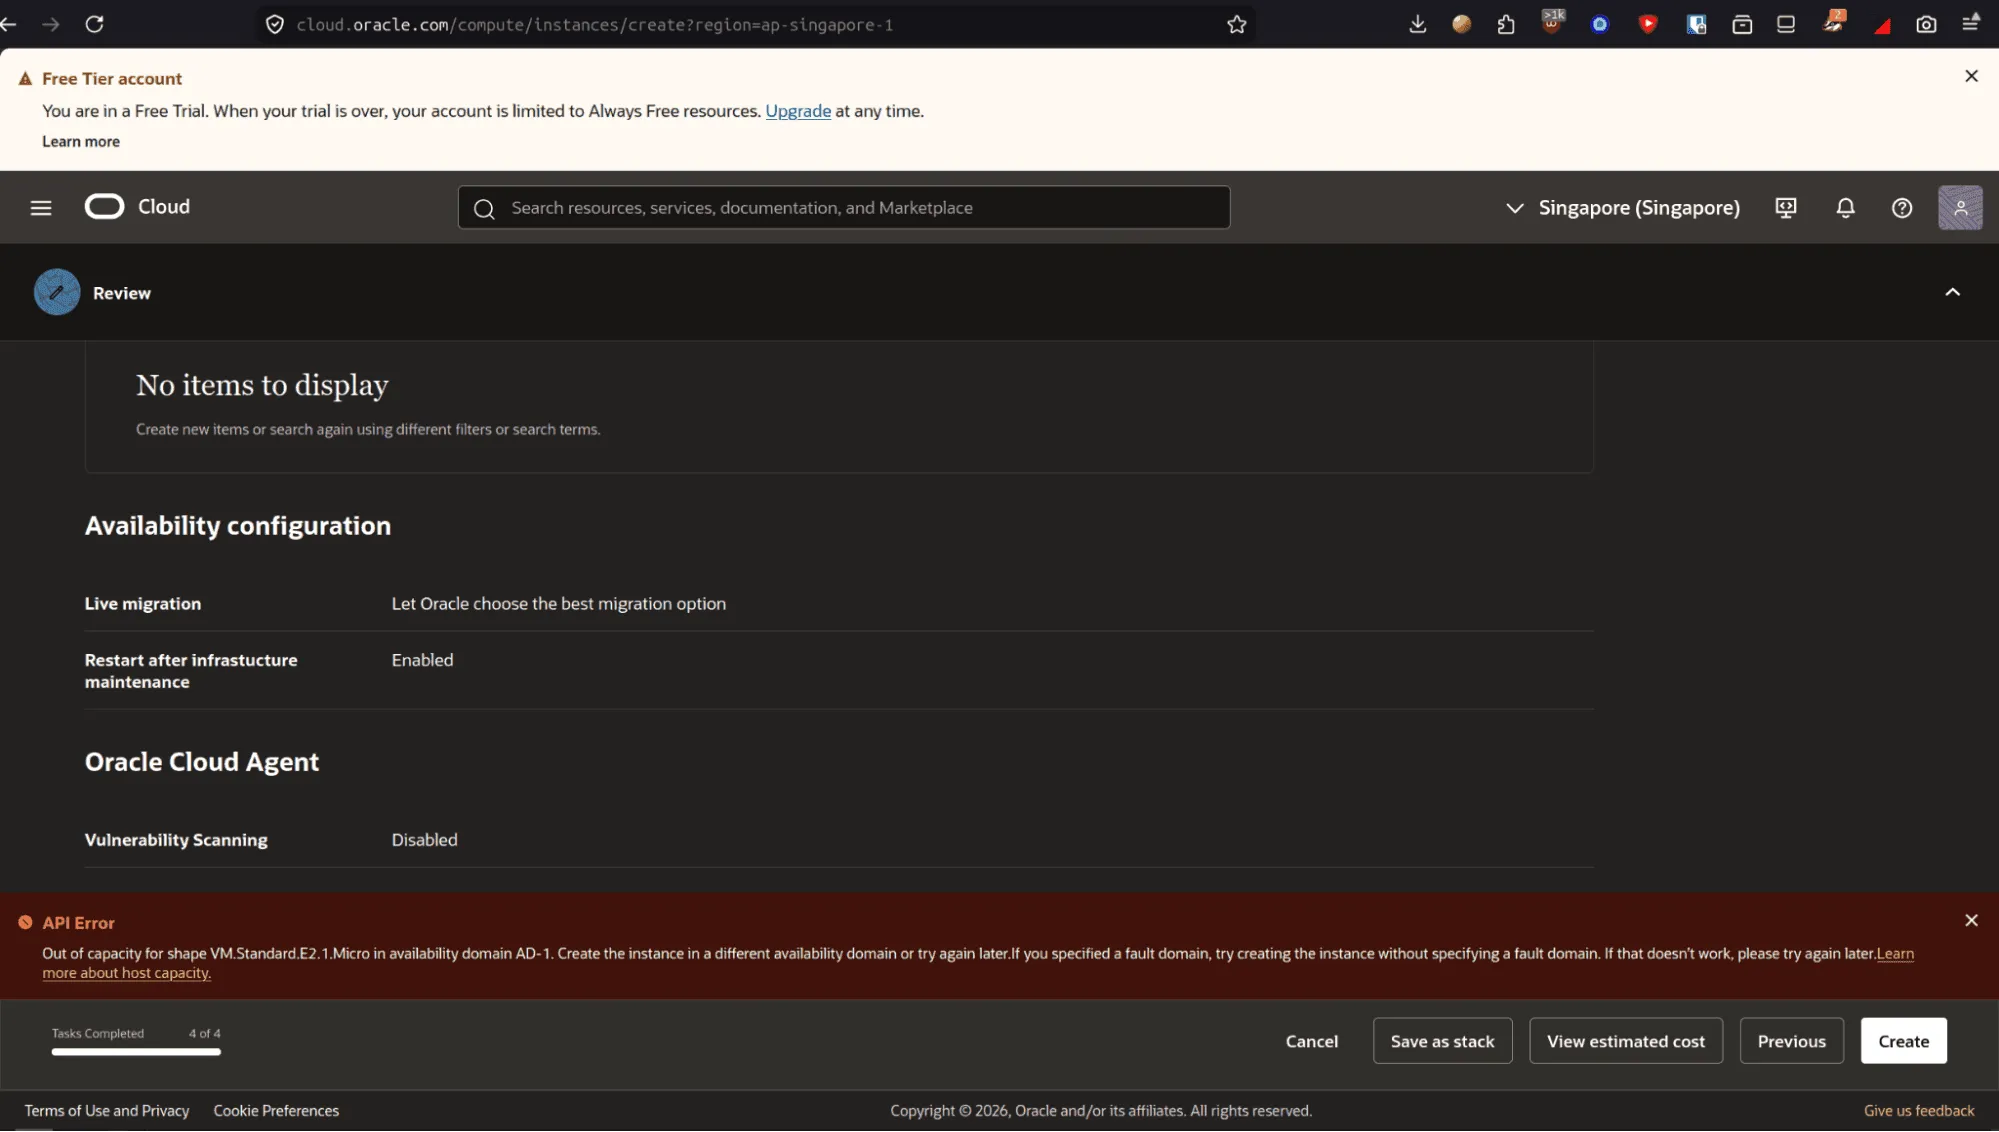This screenshot has height=1132, width=1999.
Task: Click Save as stack
Action: coord(1442,1042)
